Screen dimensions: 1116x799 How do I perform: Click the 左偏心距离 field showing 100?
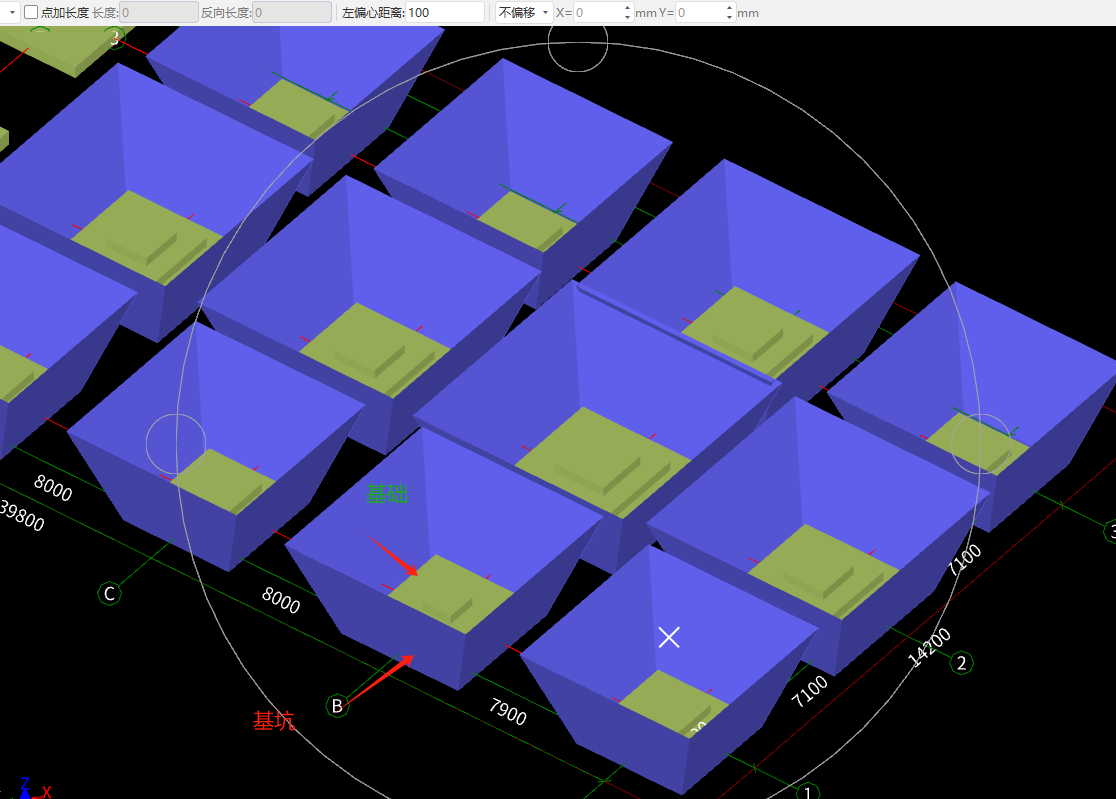pos(445,12)
